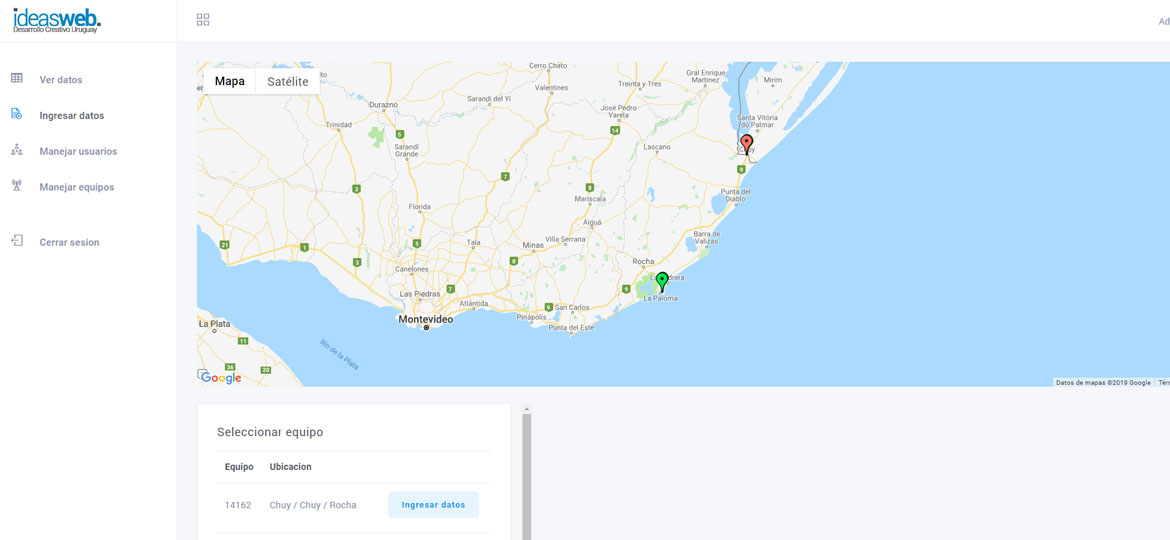Open the Manejar usuarios menu label

coord(78,152)
